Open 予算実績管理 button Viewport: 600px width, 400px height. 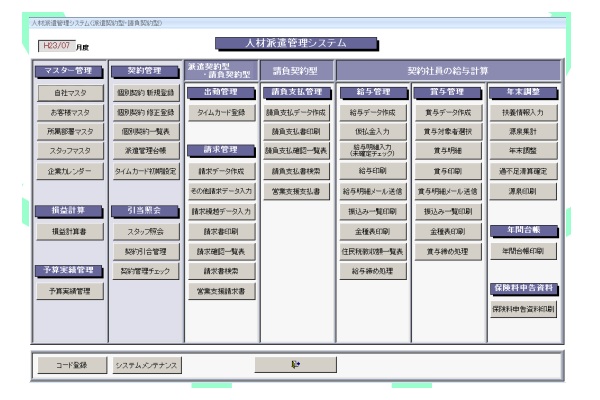[x=69, y=291]
